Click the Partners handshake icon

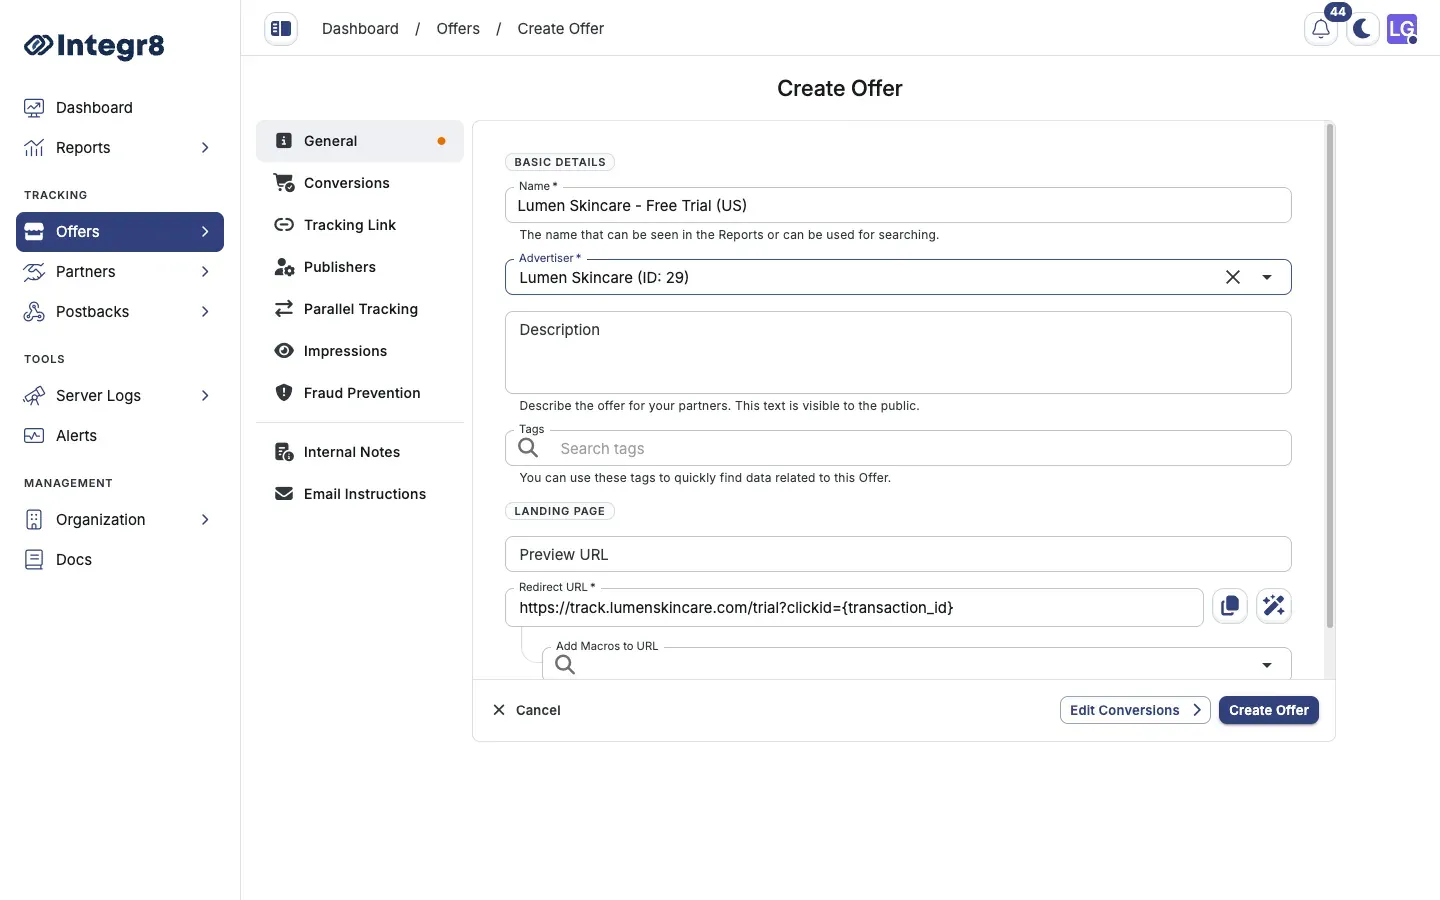pos(34,272)
